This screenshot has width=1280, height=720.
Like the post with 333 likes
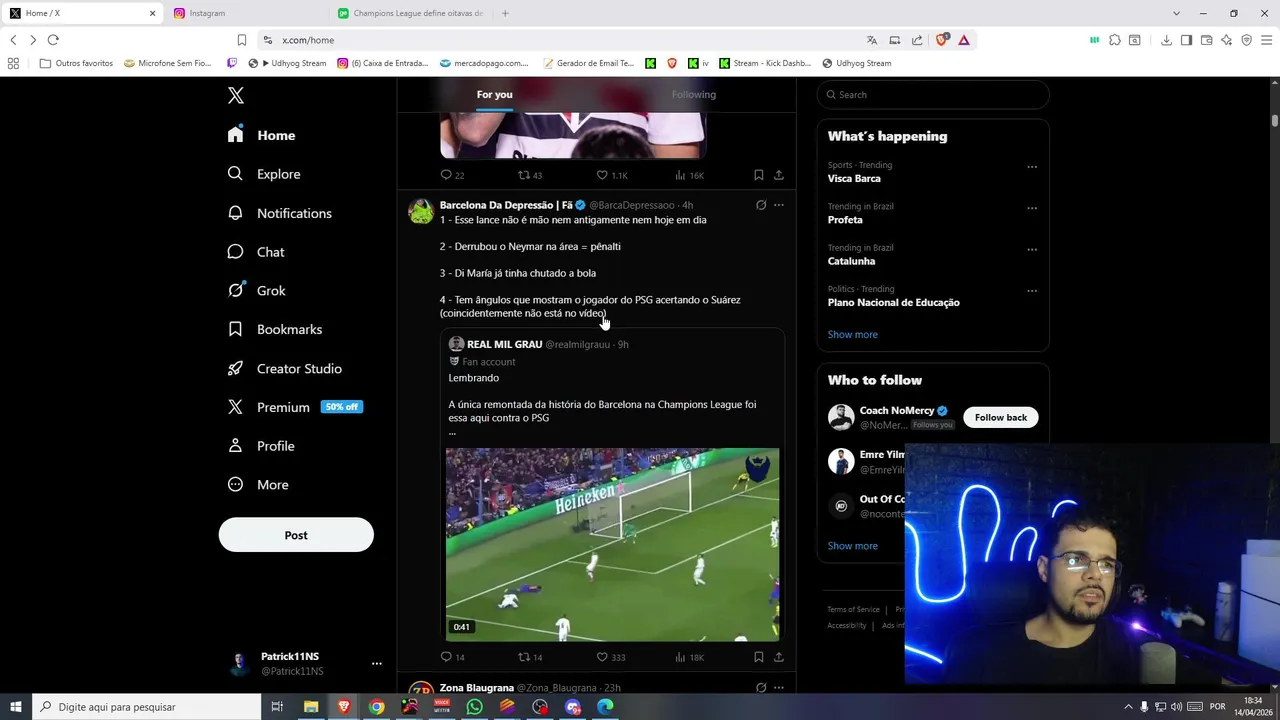point(611,657)
